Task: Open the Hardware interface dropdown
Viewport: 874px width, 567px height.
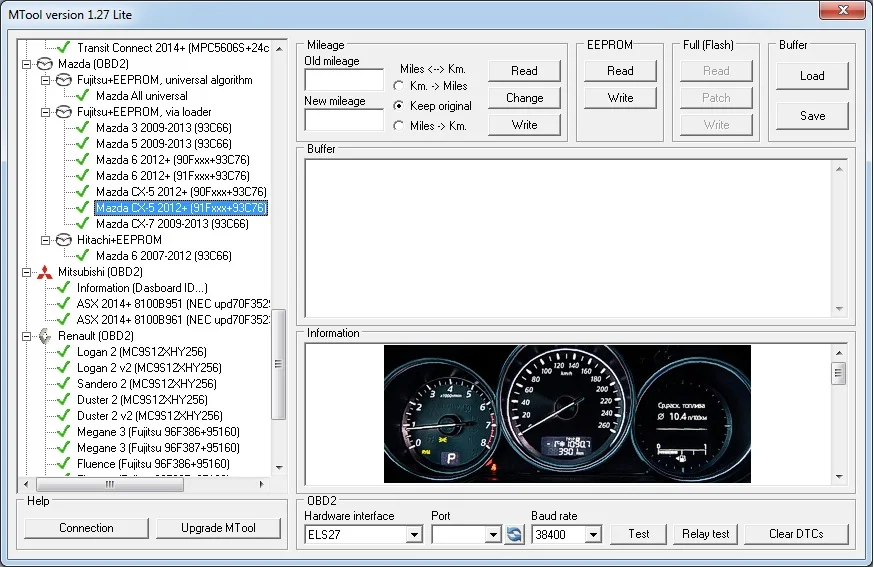Action: pyautogui.click(x=414, y=535)
